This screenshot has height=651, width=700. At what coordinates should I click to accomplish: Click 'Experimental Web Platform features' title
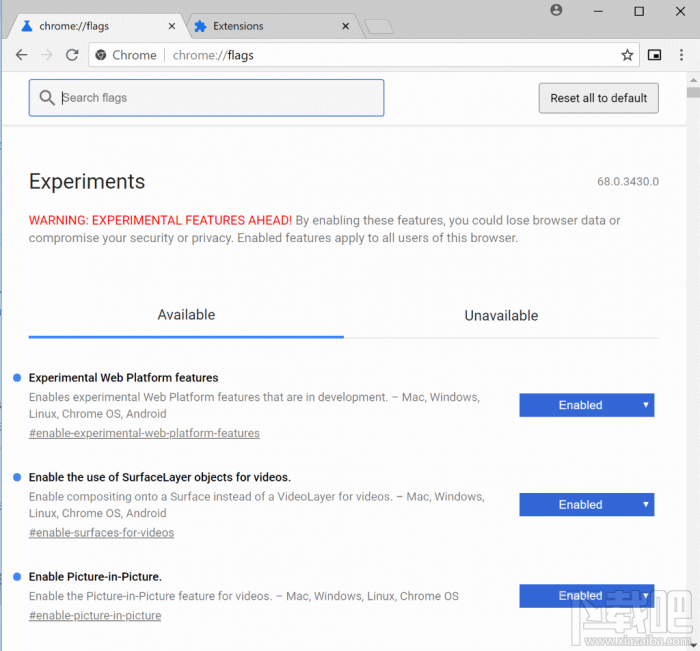tap(123, 378)
